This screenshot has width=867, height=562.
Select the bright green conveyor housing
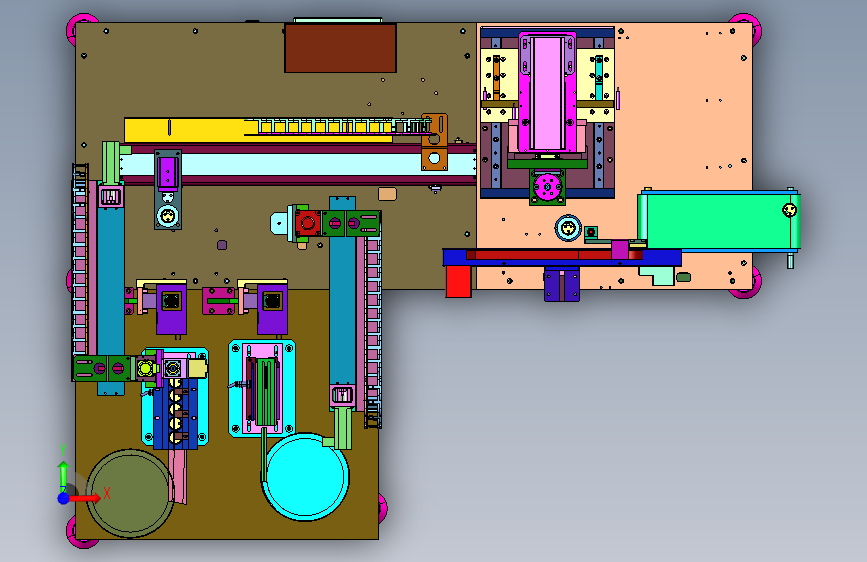[718, 221]
